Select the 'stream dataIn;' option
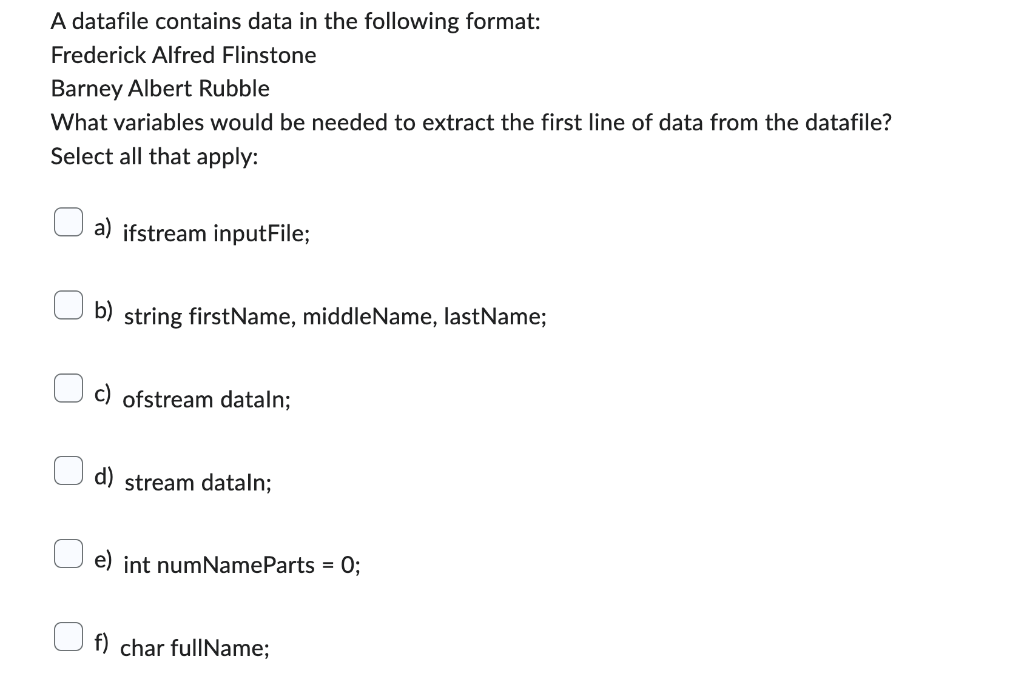Image resolution: width=1024 pixels, height=696 pixels. coord(196,483)
